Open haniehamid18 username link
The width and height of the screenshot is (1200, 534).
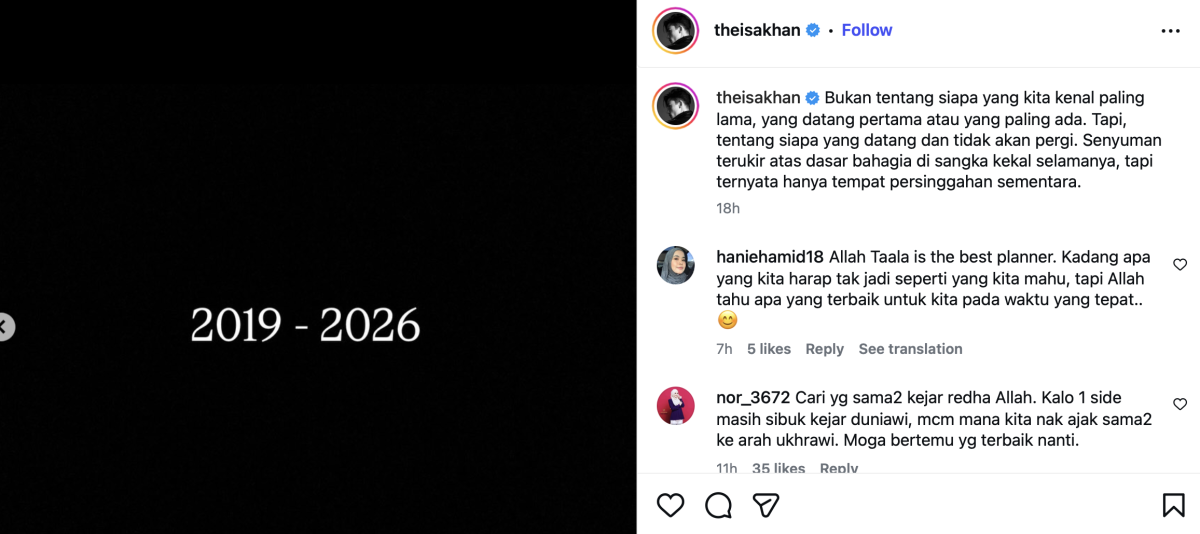click(770, 257)
